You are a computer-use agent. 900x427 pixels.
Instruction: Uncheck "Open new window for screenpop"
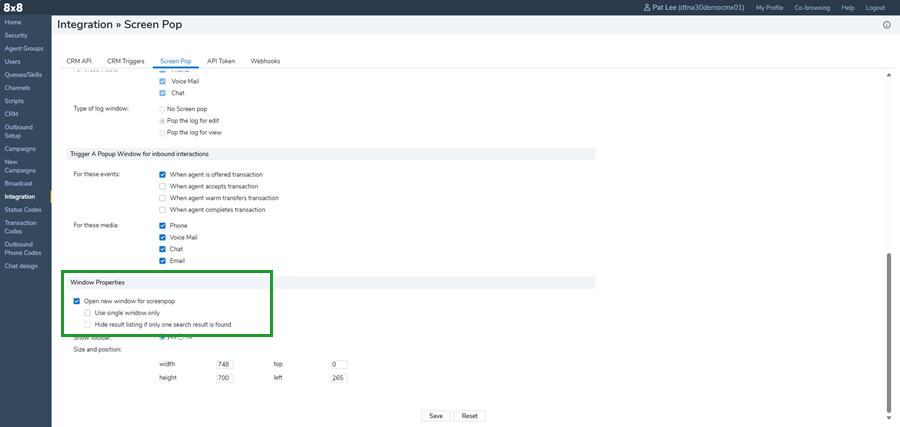coord(77,301)
